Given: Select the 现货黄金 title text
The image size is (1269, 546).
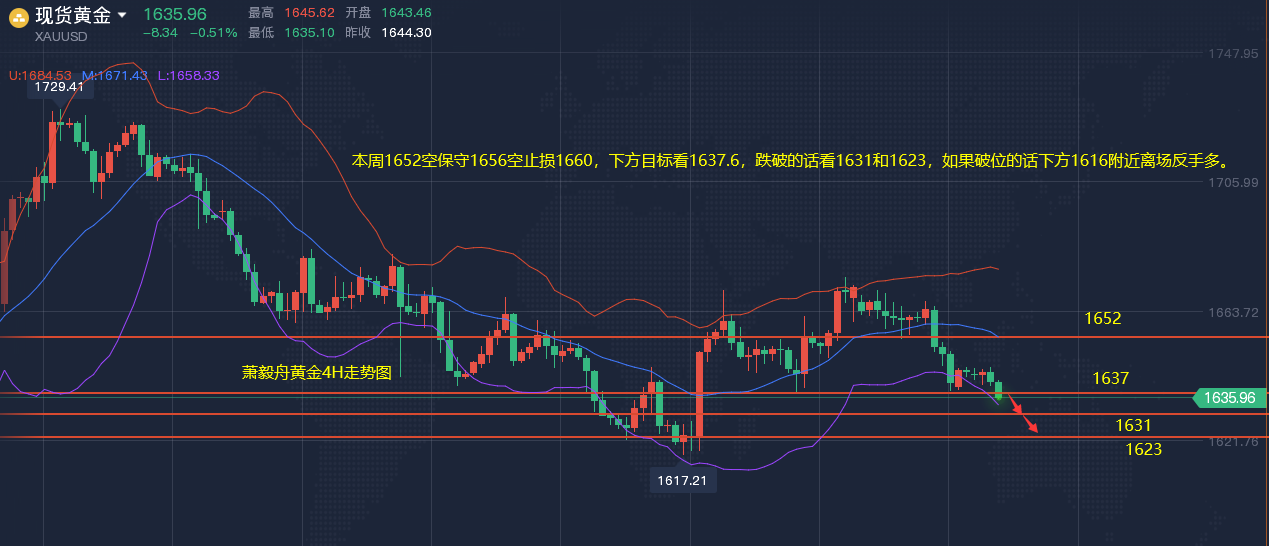Looking at the screenshot, I should (x=73, y=15).
